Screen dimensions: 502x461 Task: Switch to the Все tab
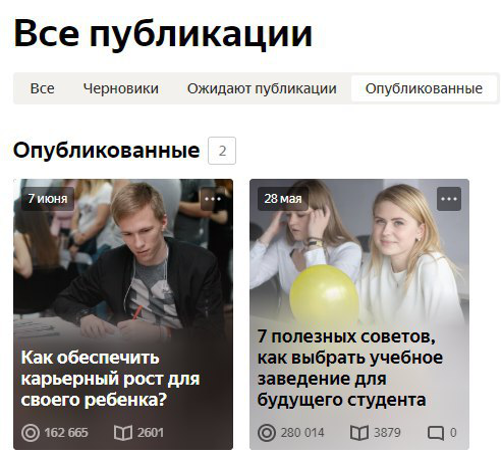click(x=42, y=88)
